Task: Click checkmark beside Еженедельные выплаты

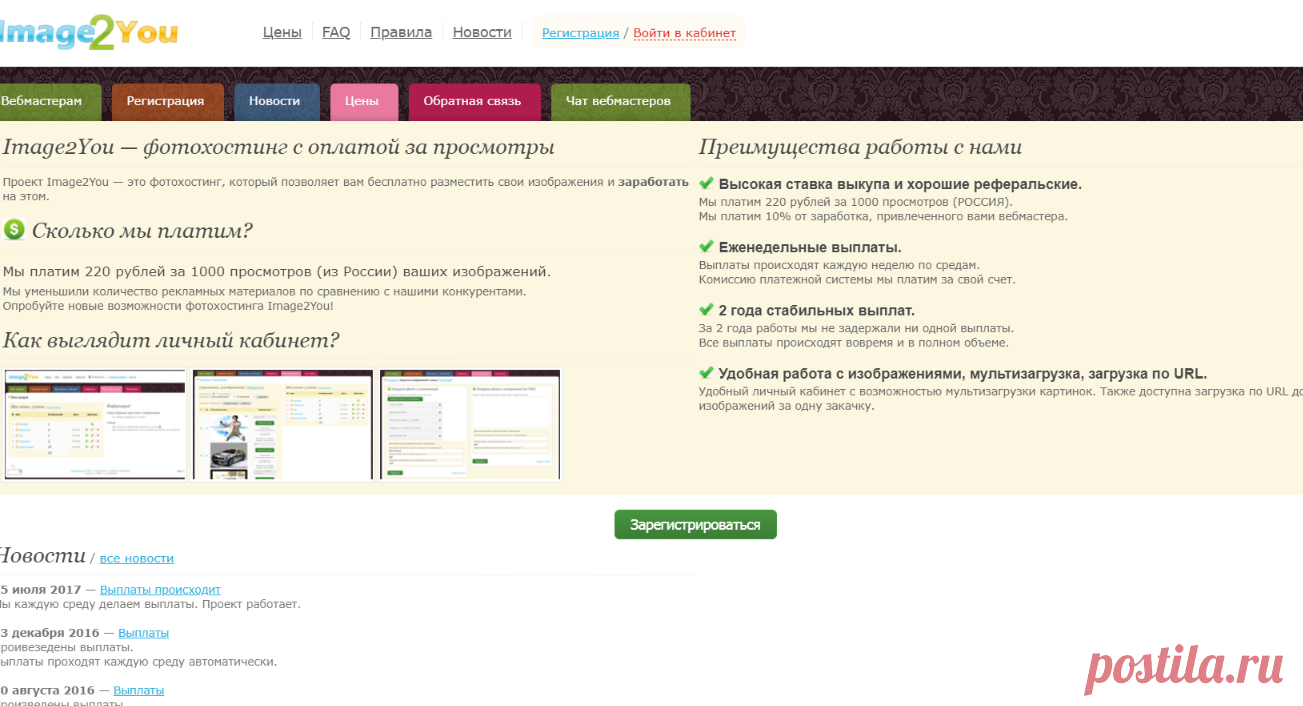Action: point(706,246)
